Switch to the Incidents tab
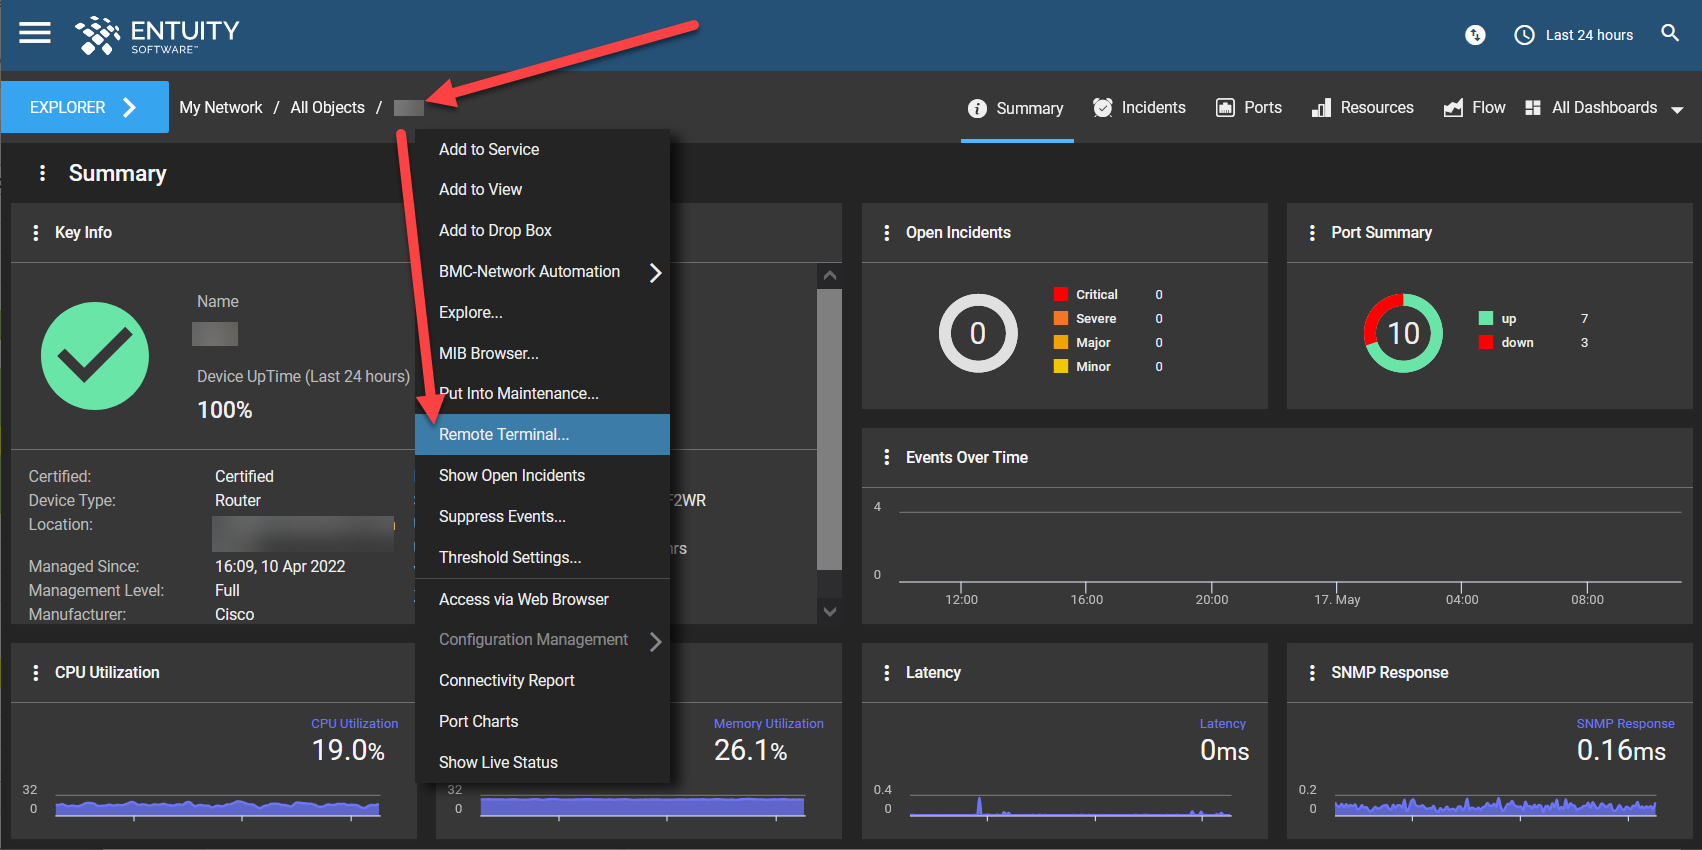 (x=1139, y=107)
